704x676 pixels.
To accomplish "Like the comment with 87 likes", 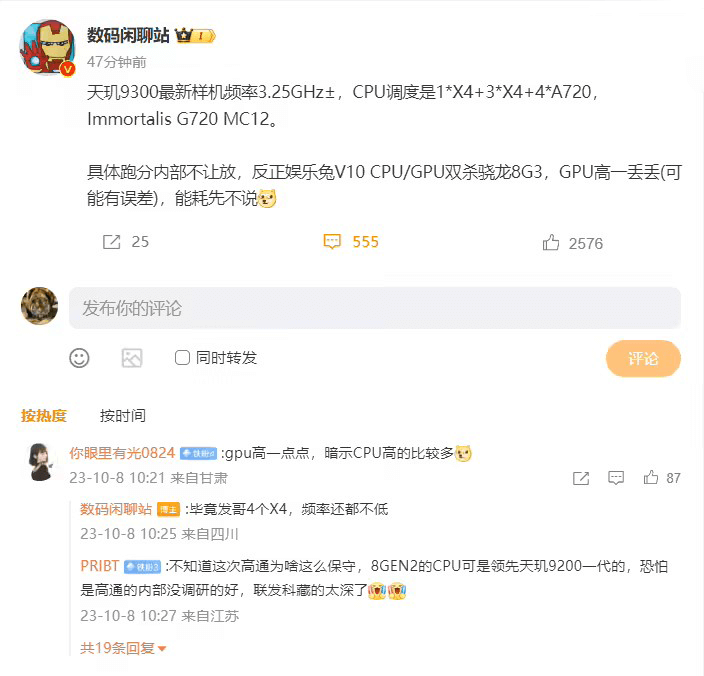I will tap(651, 477).
